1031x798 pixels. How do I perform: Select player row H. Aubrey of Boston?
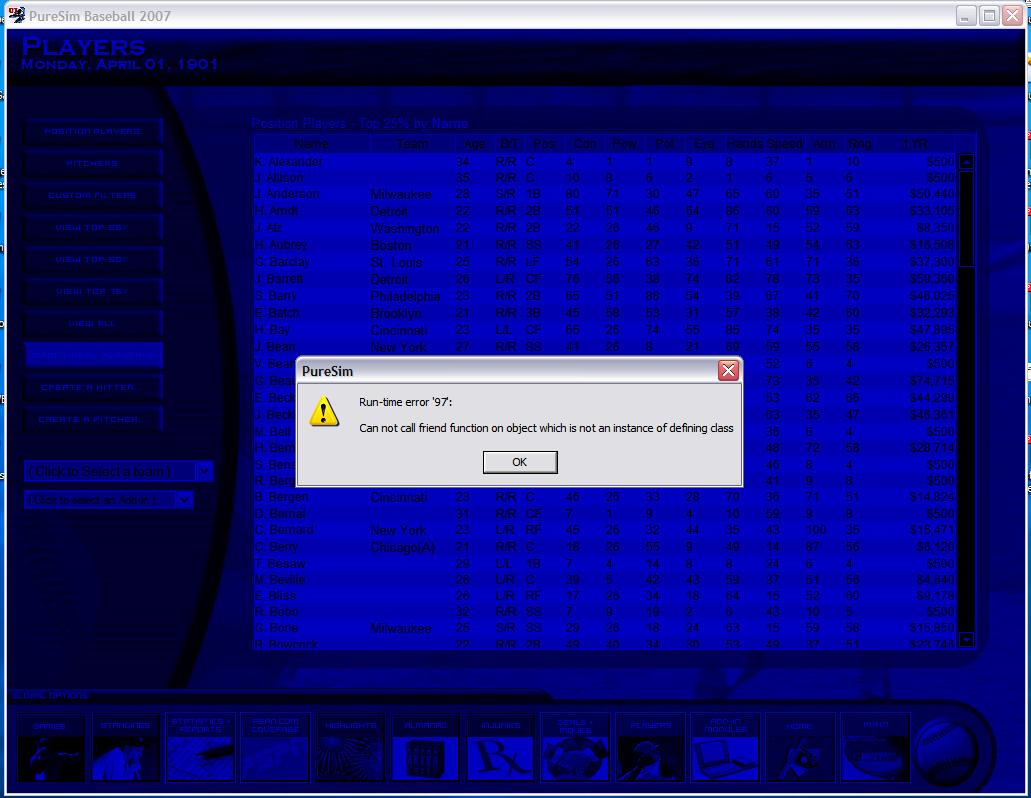click(605, 245)
